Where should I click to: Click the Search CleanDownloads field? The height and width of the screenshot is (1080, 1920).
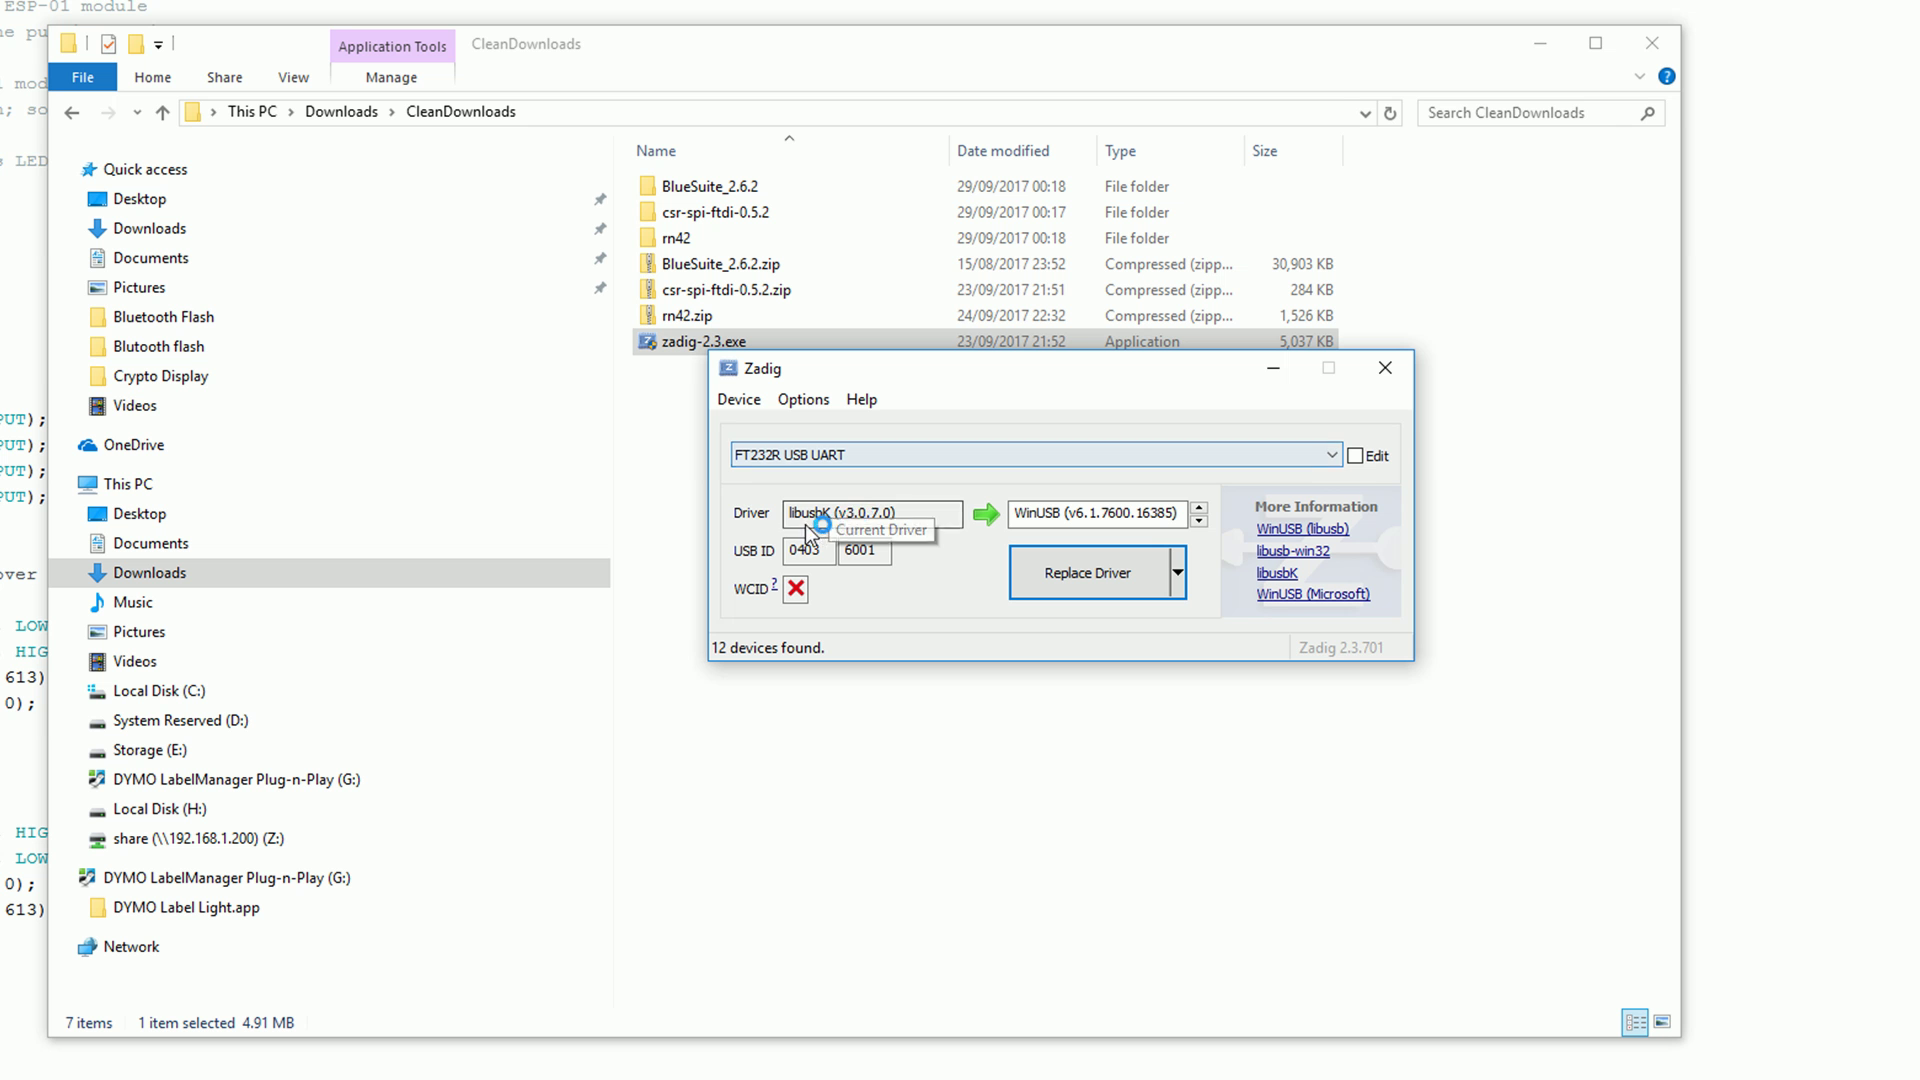click(1530, 113)
